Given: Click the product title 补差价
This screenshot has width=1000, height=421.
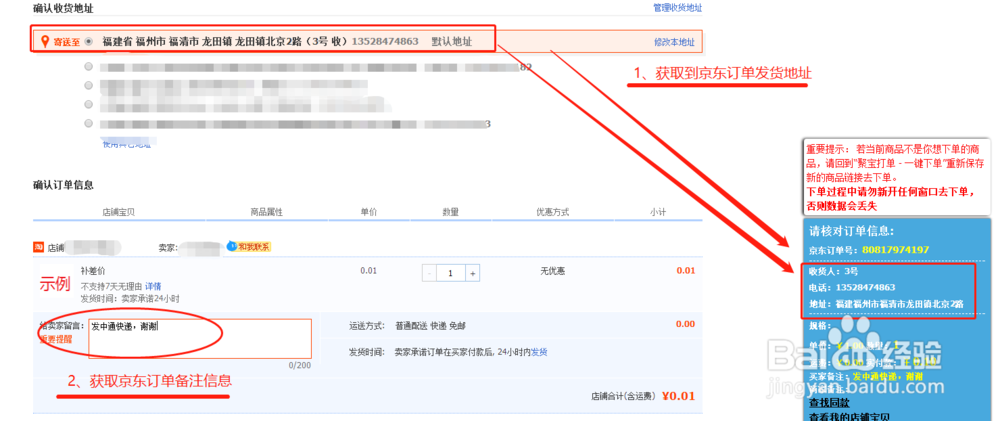Looking at the screenshot, I should 93,270.
